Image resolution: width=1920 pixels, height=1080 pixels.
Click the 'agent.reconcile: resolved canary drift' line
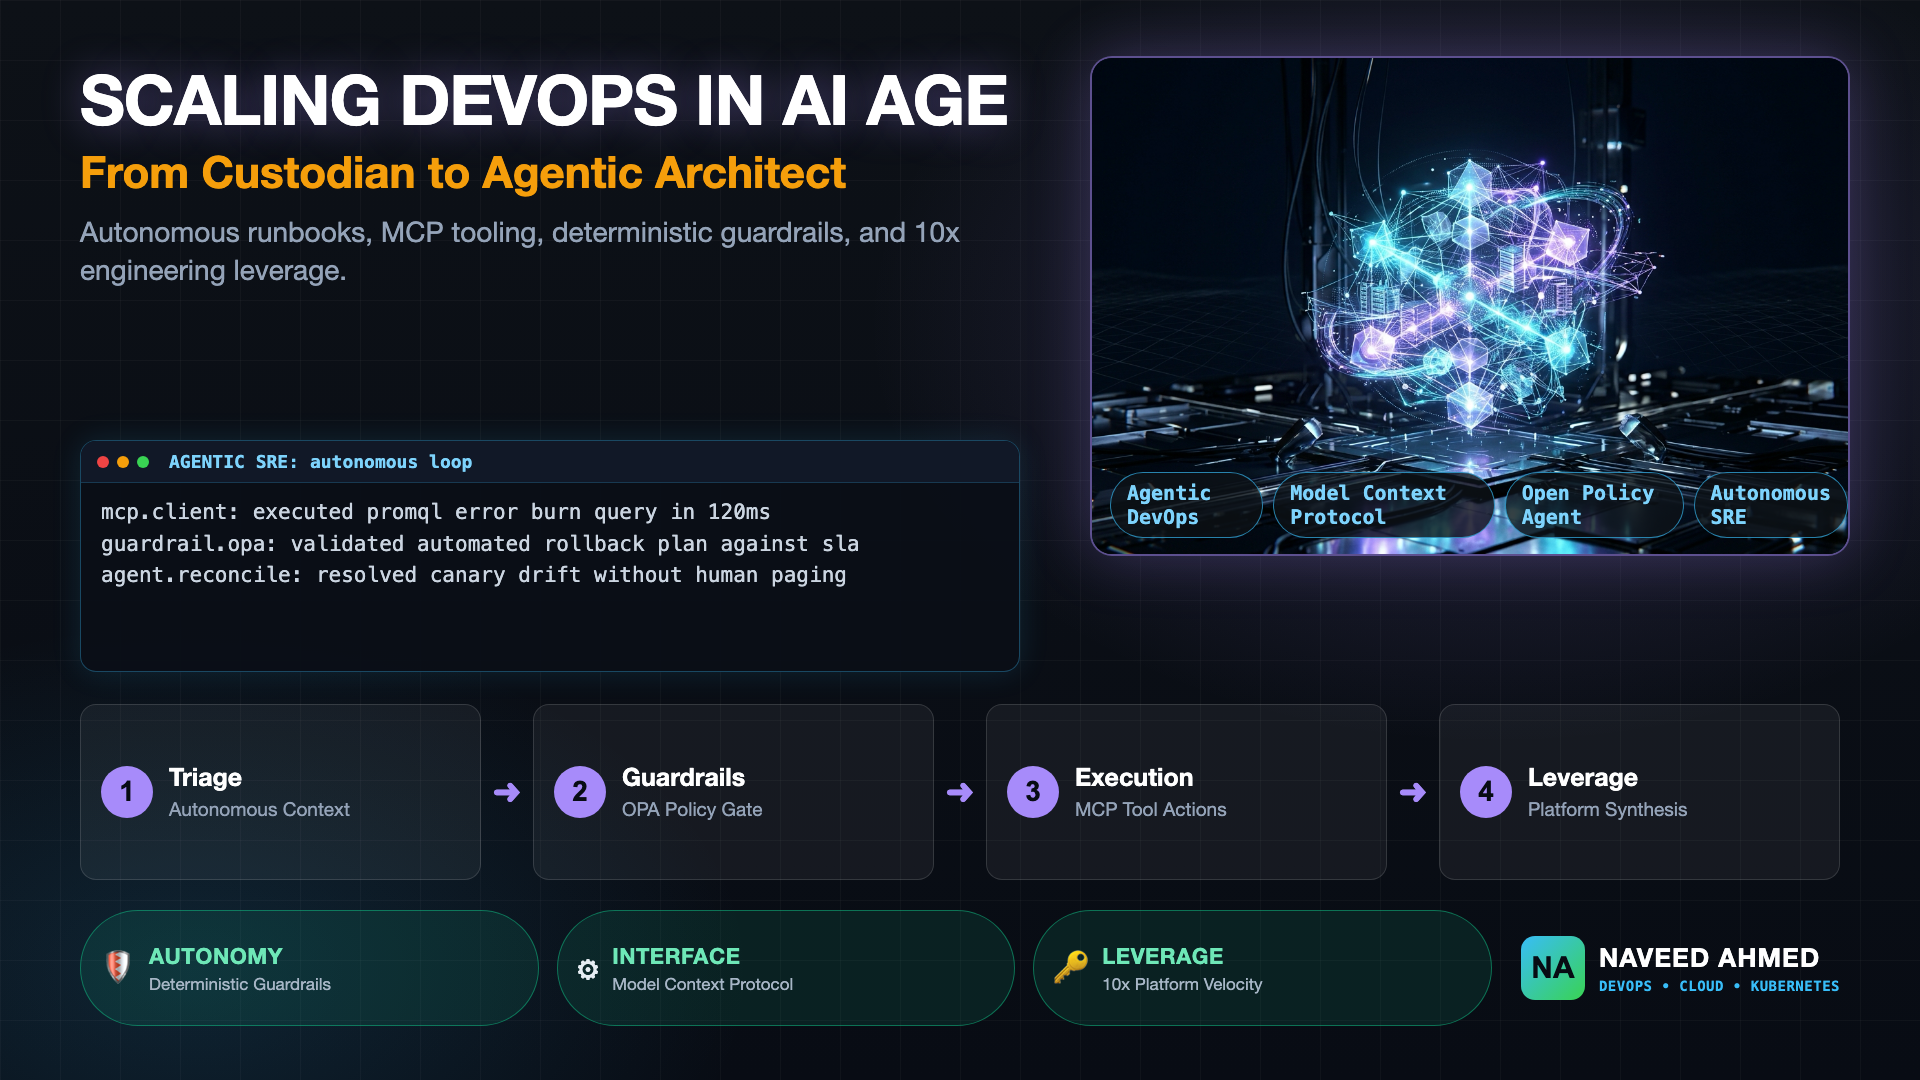pyautogui.click(x=473, y=575)
